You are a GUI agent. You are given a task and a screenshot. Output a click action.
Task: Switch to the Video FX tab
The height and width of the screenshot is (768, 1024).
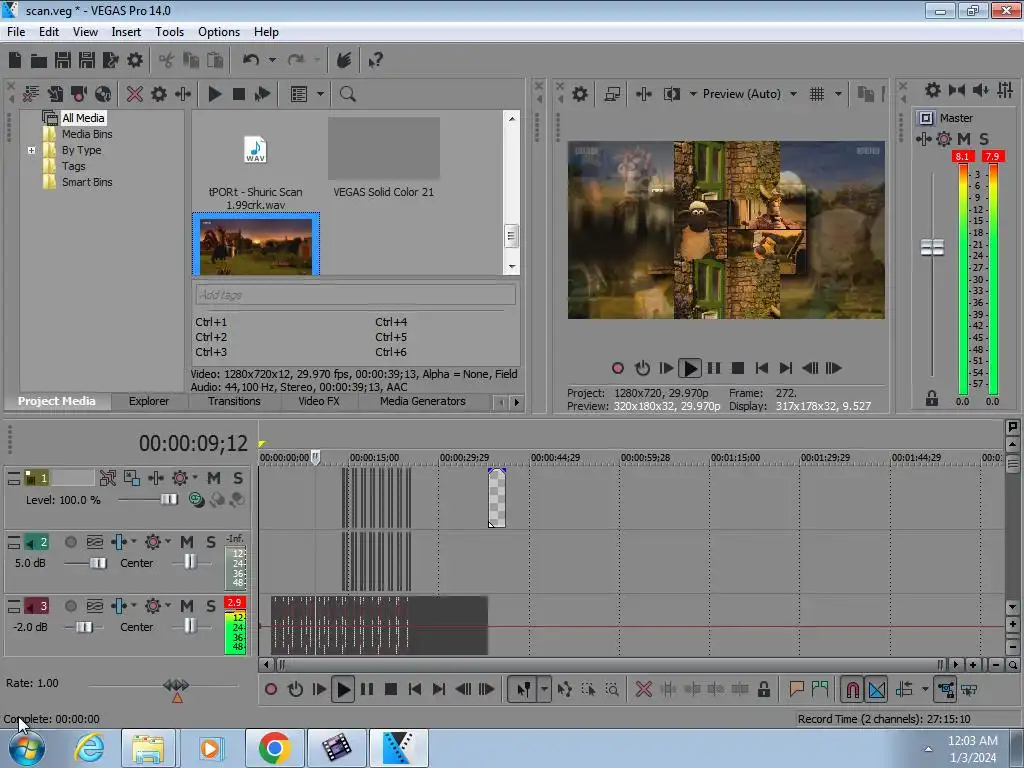319,402
